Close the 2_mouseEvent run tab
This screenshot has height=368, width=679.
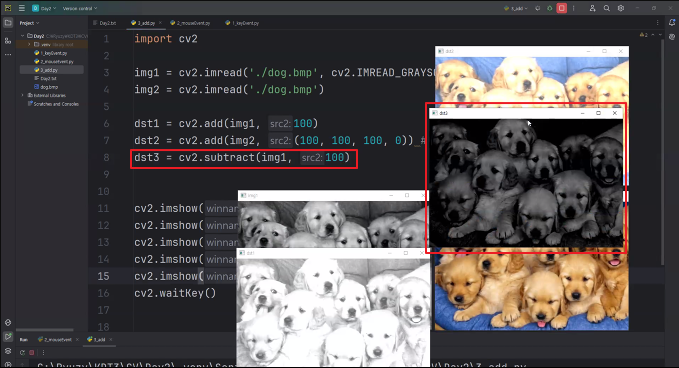pyautogui.click(x=77, y=340)
